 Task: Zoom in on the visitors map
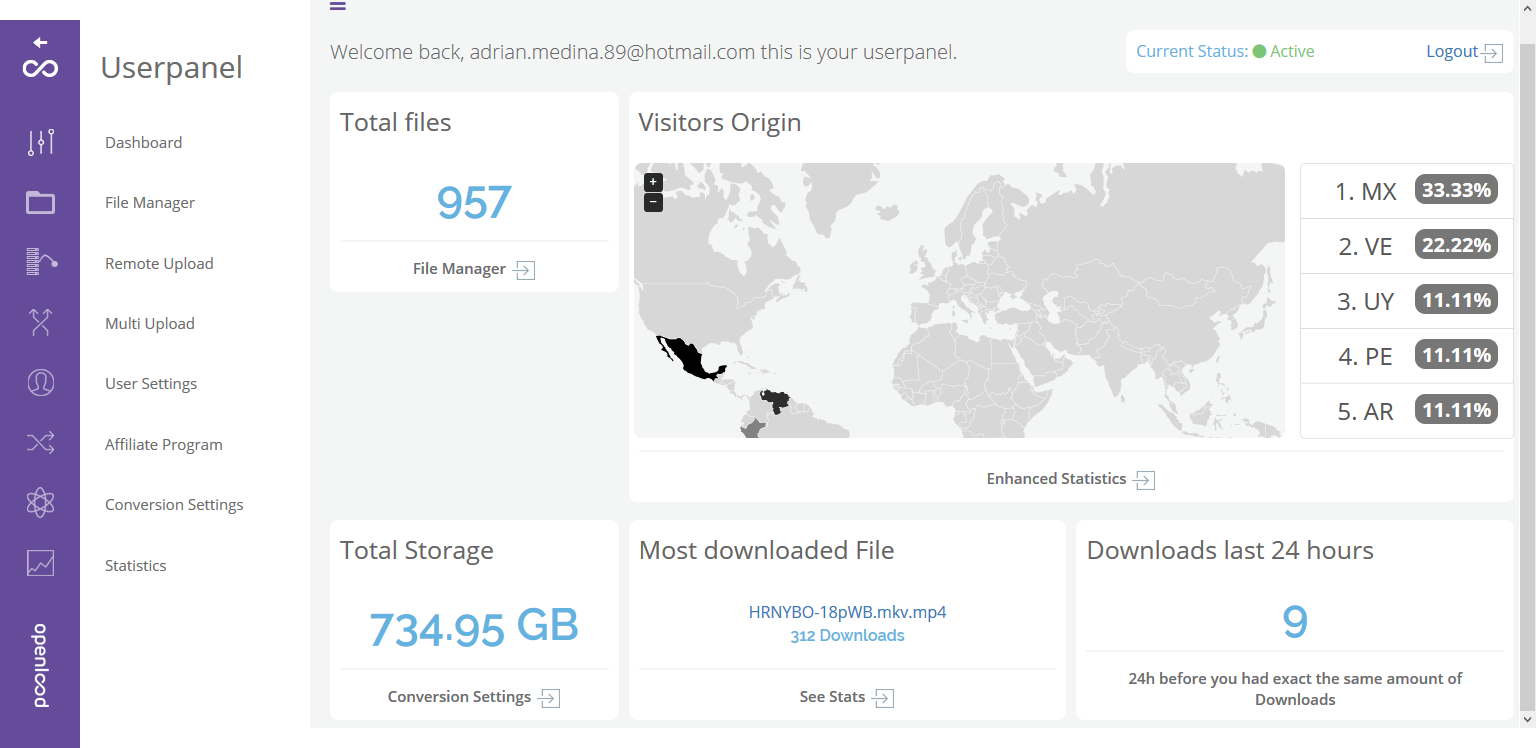point(653,182)
